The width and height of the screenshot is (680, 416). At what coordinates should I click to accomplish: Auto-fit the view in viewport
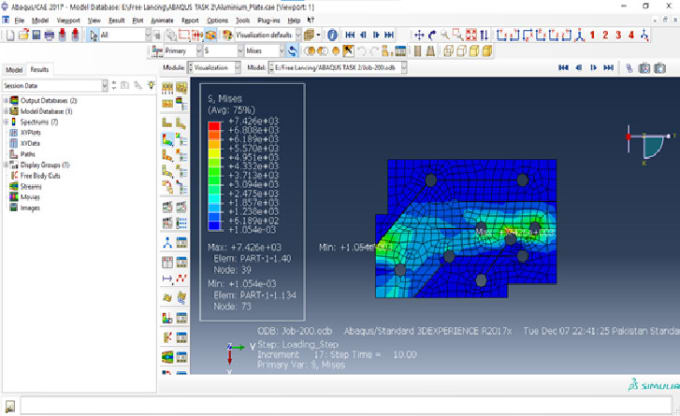[471, 35]
